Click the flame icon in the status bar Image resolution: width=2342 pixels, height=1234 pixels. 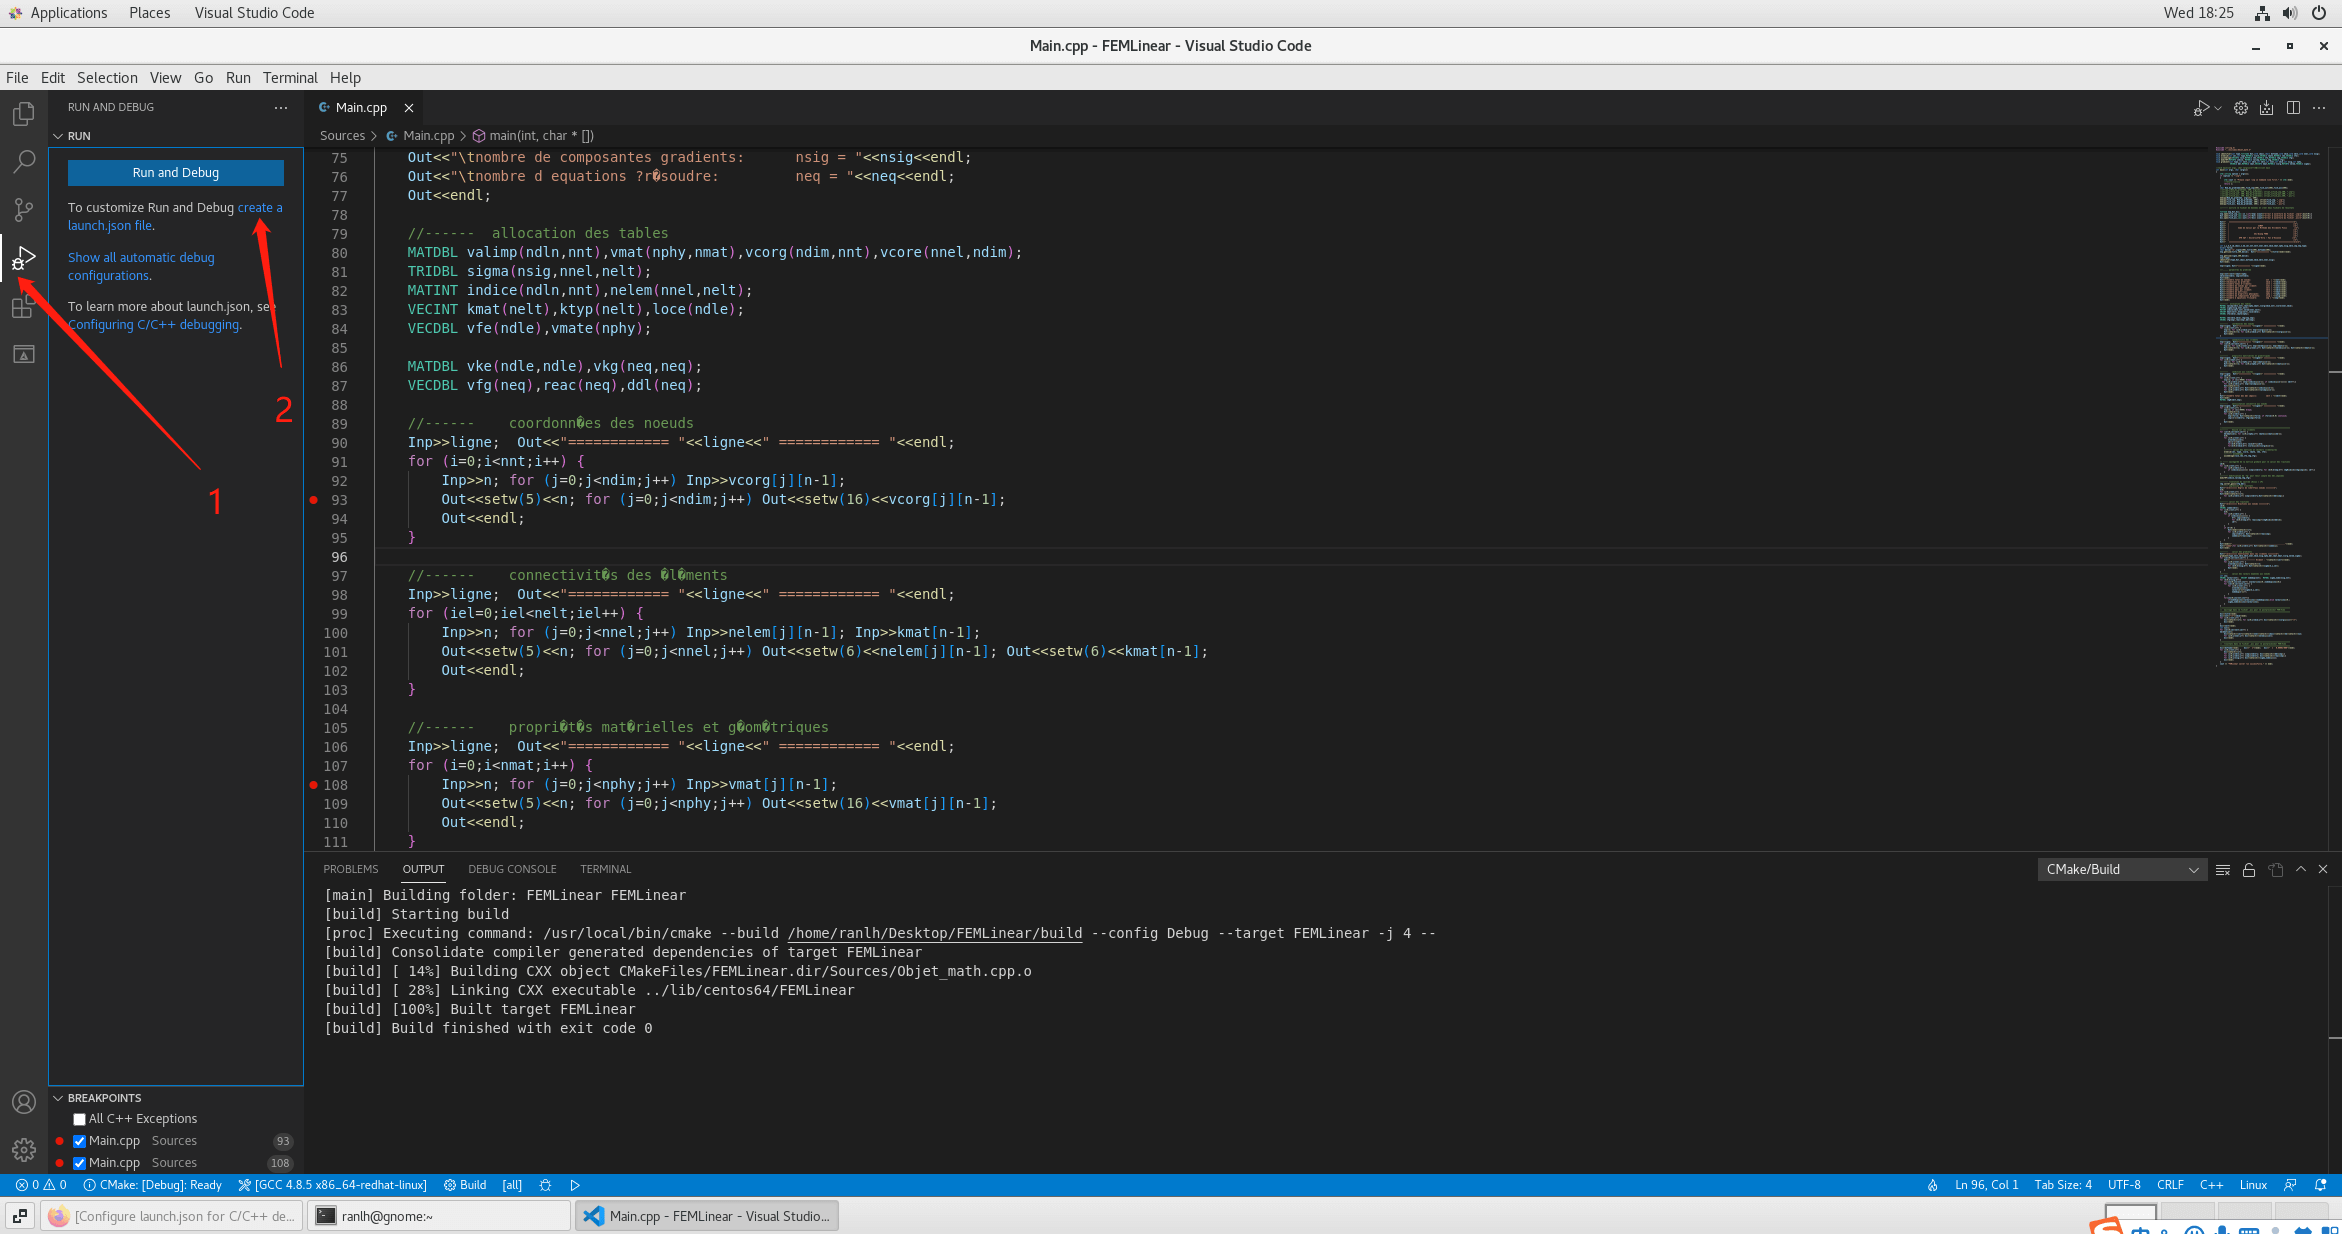[x=1933, y=1185]
